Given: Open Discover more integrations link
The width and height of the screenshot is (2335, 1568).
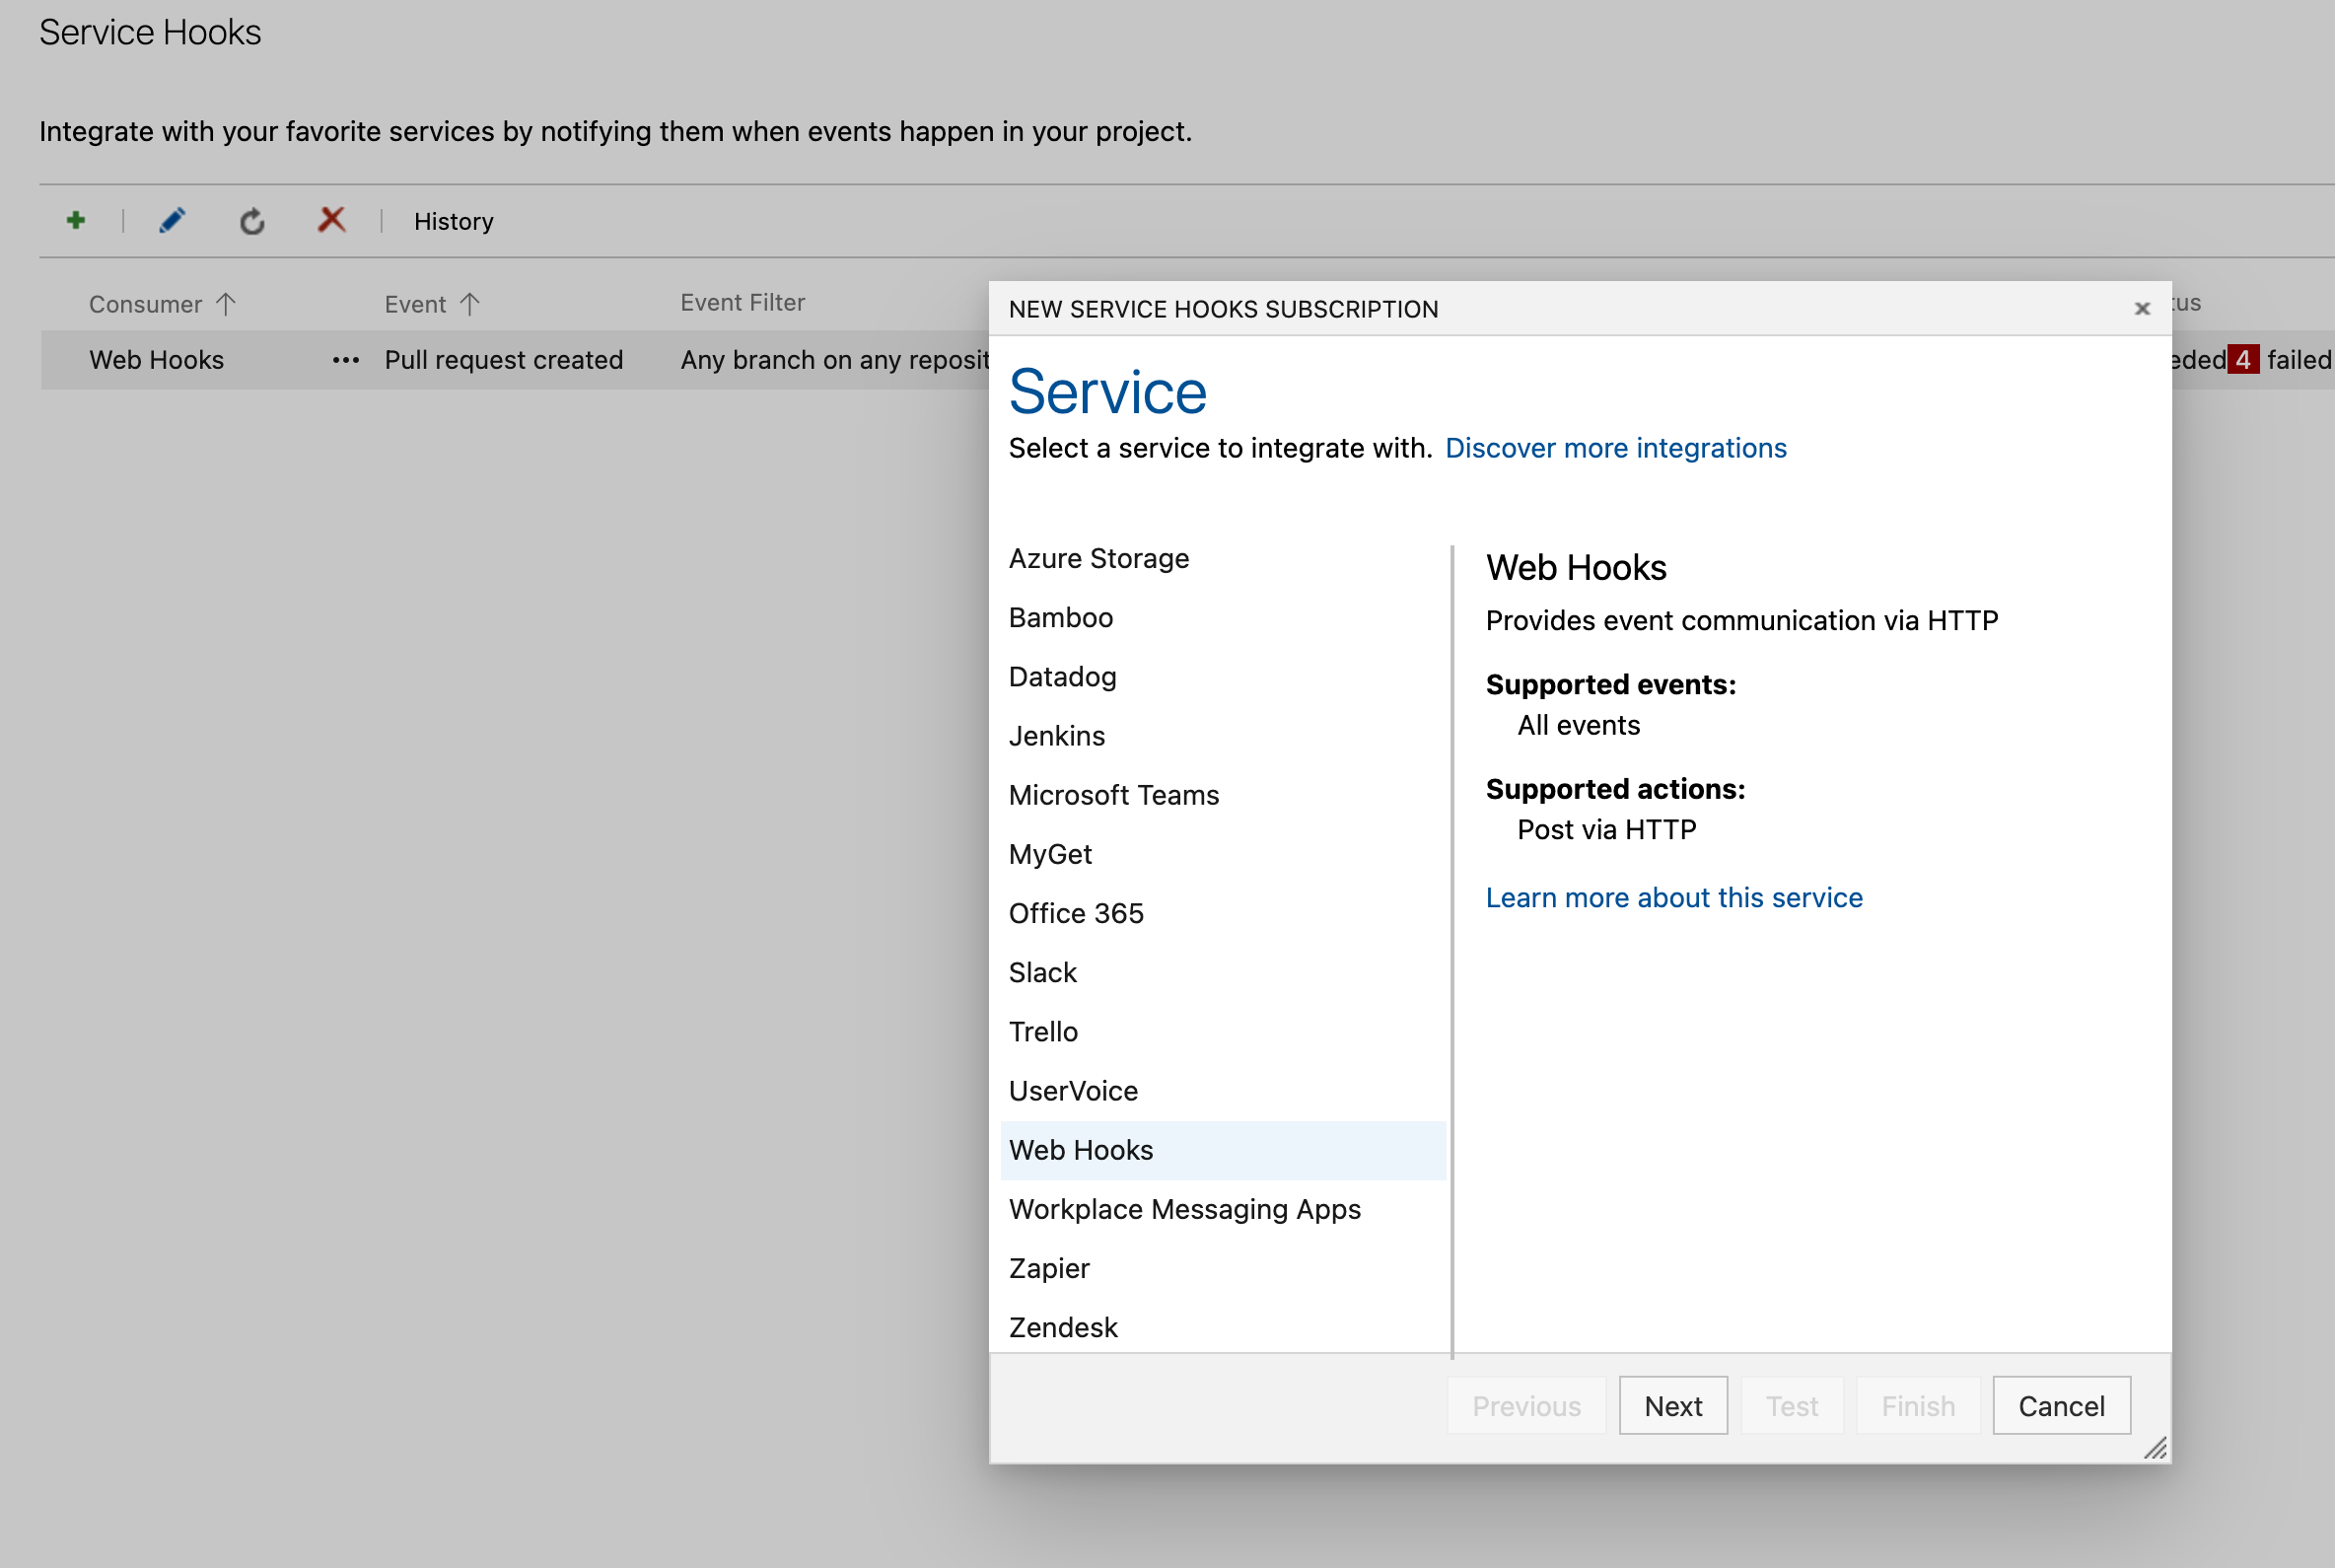Looking at the screenshot, I should (1615, 448).
